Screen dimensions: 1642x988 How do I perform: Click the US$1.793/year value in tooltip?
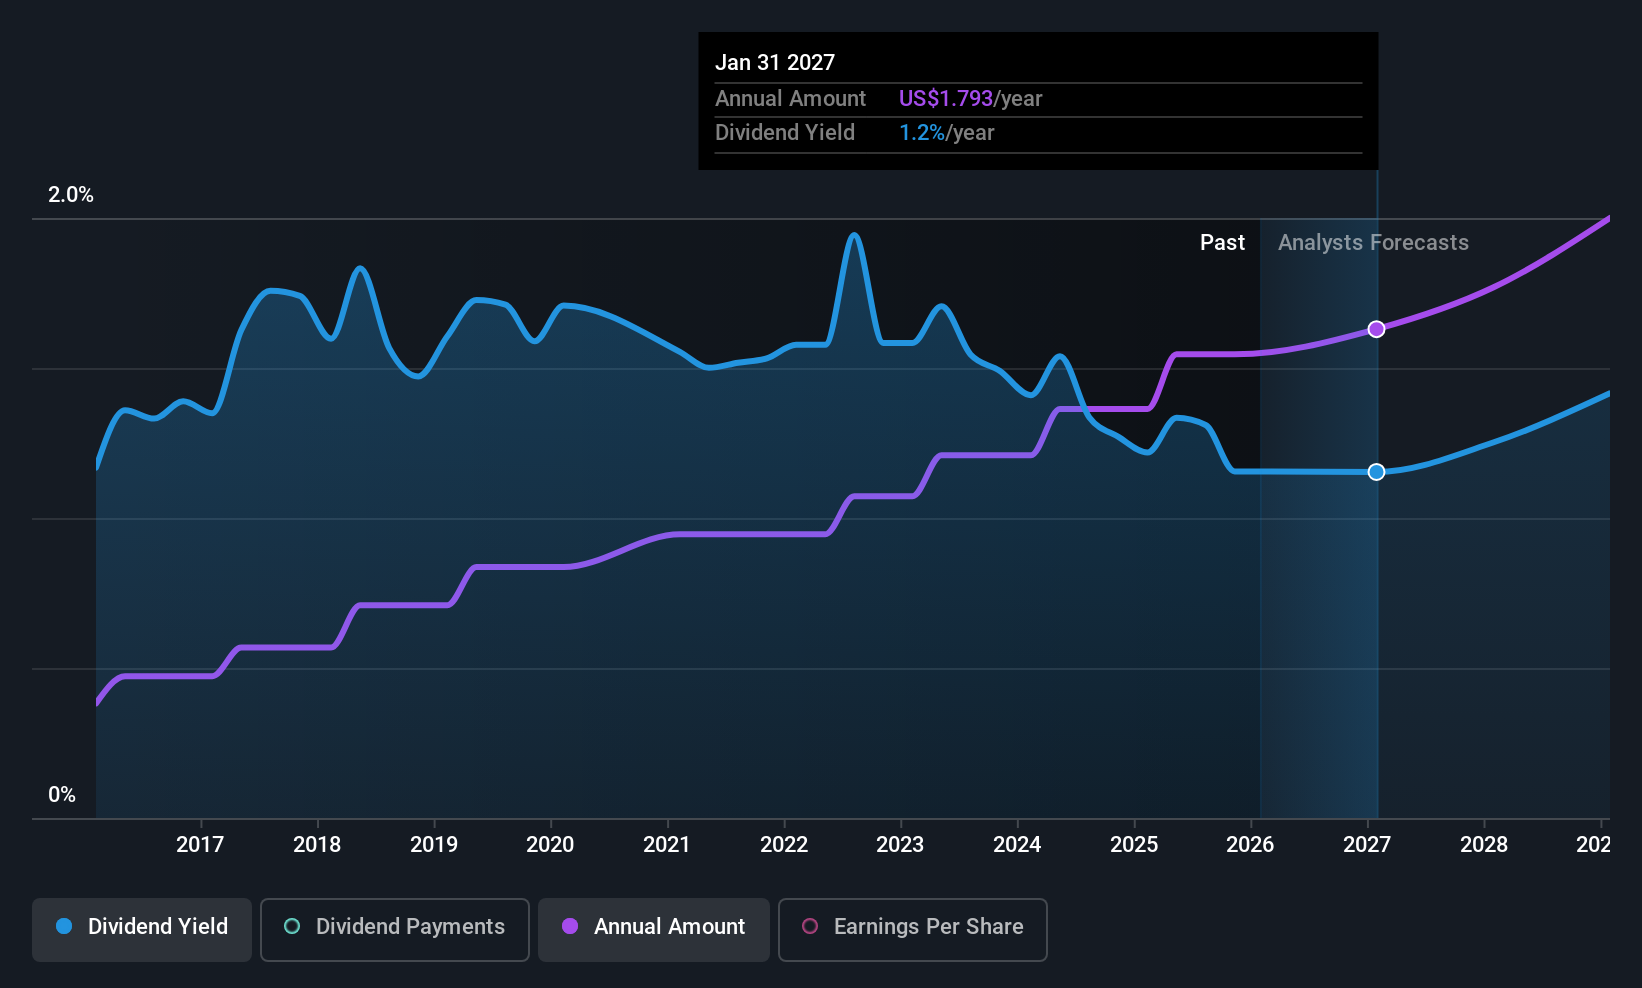pyautogui.click(x=970, y=99)
